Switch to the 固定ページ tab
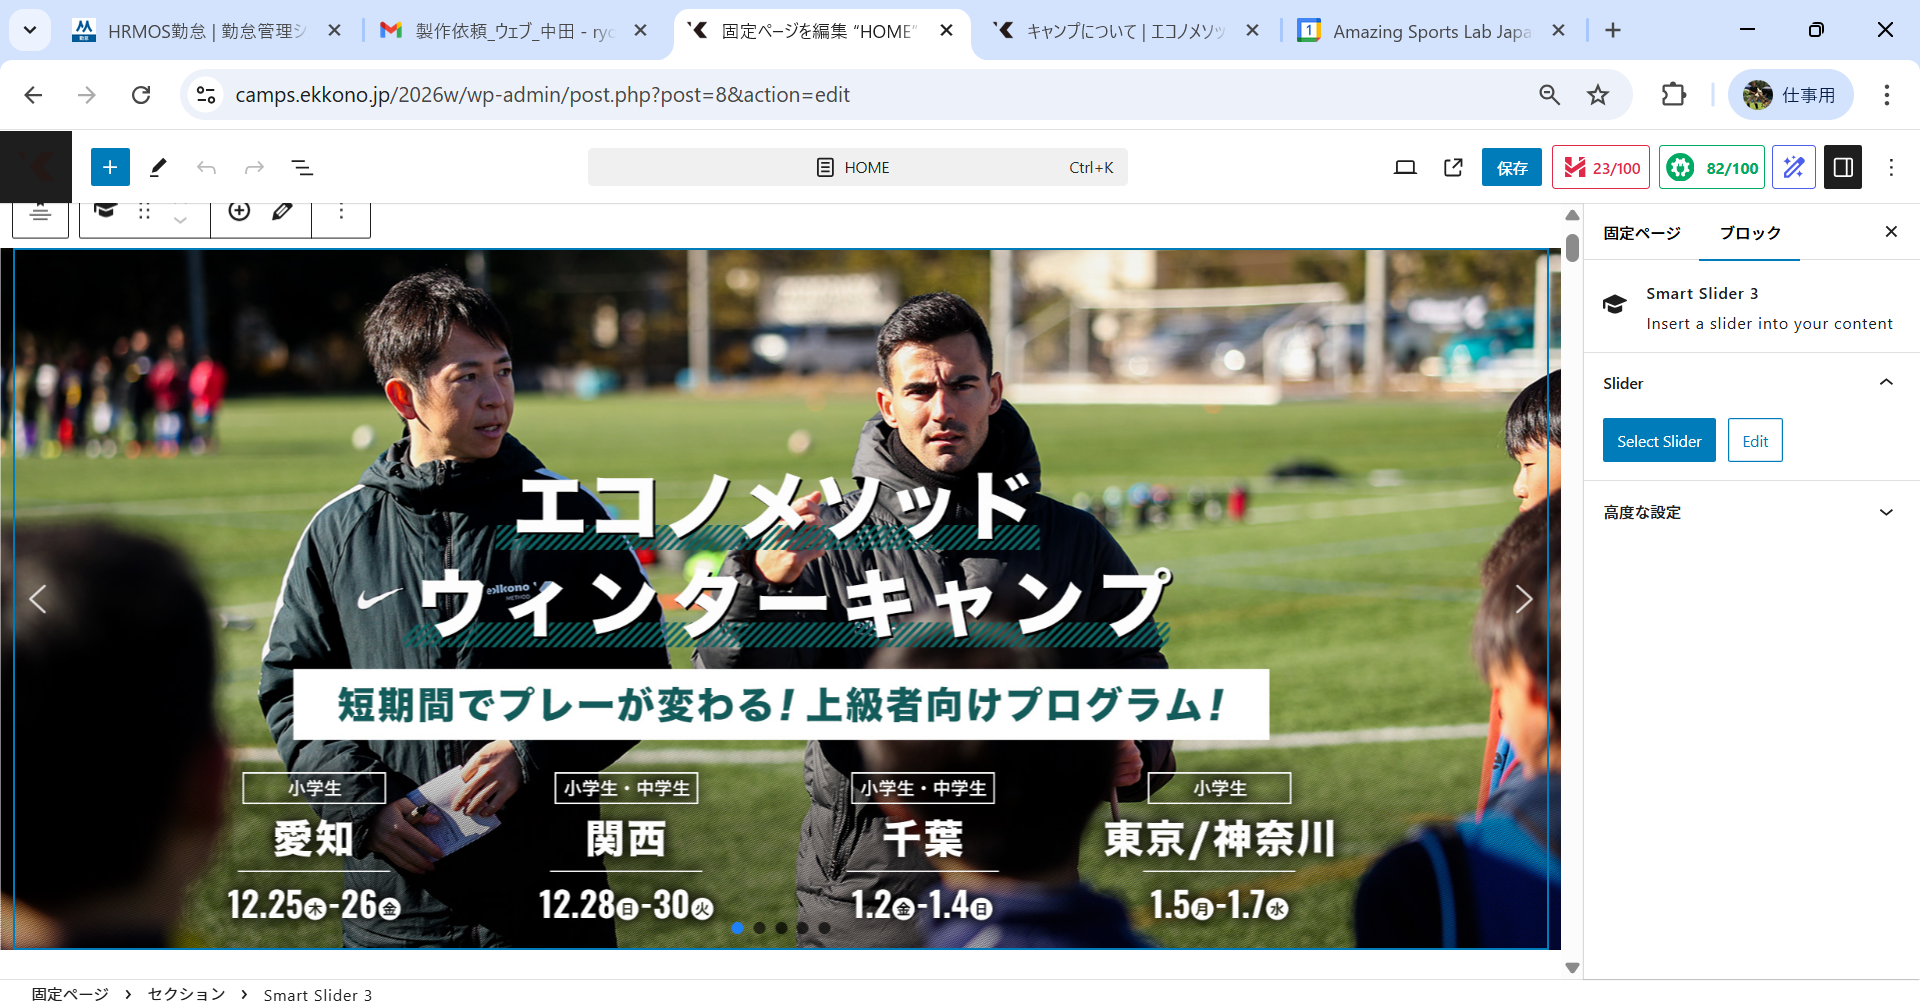This screenshot has height=1008, width=1920. coord(1641,233)
